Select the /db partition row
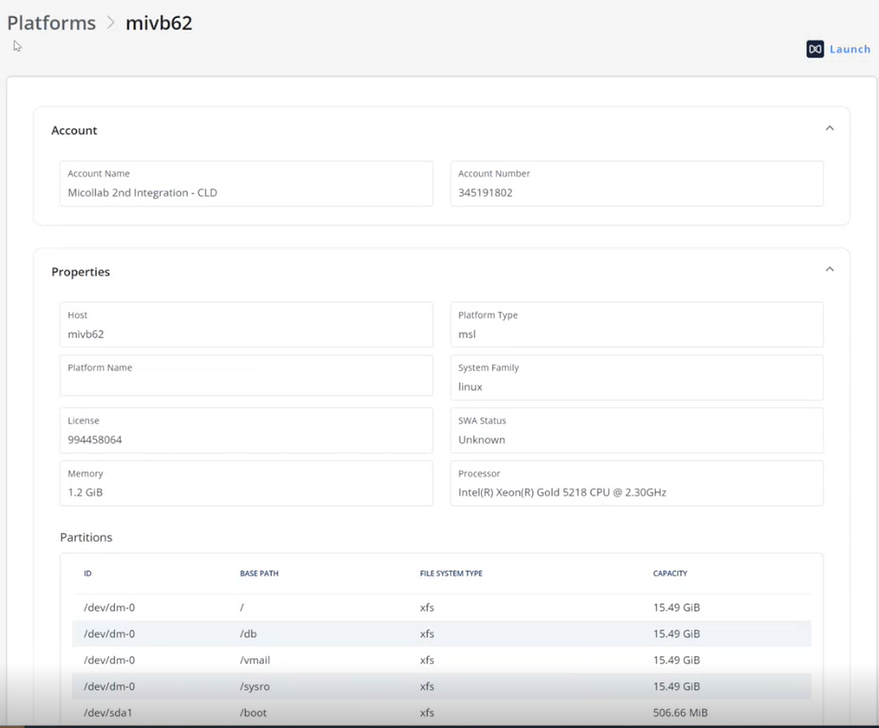The width and height of the screenshot is (879, 728). (442, 634)
